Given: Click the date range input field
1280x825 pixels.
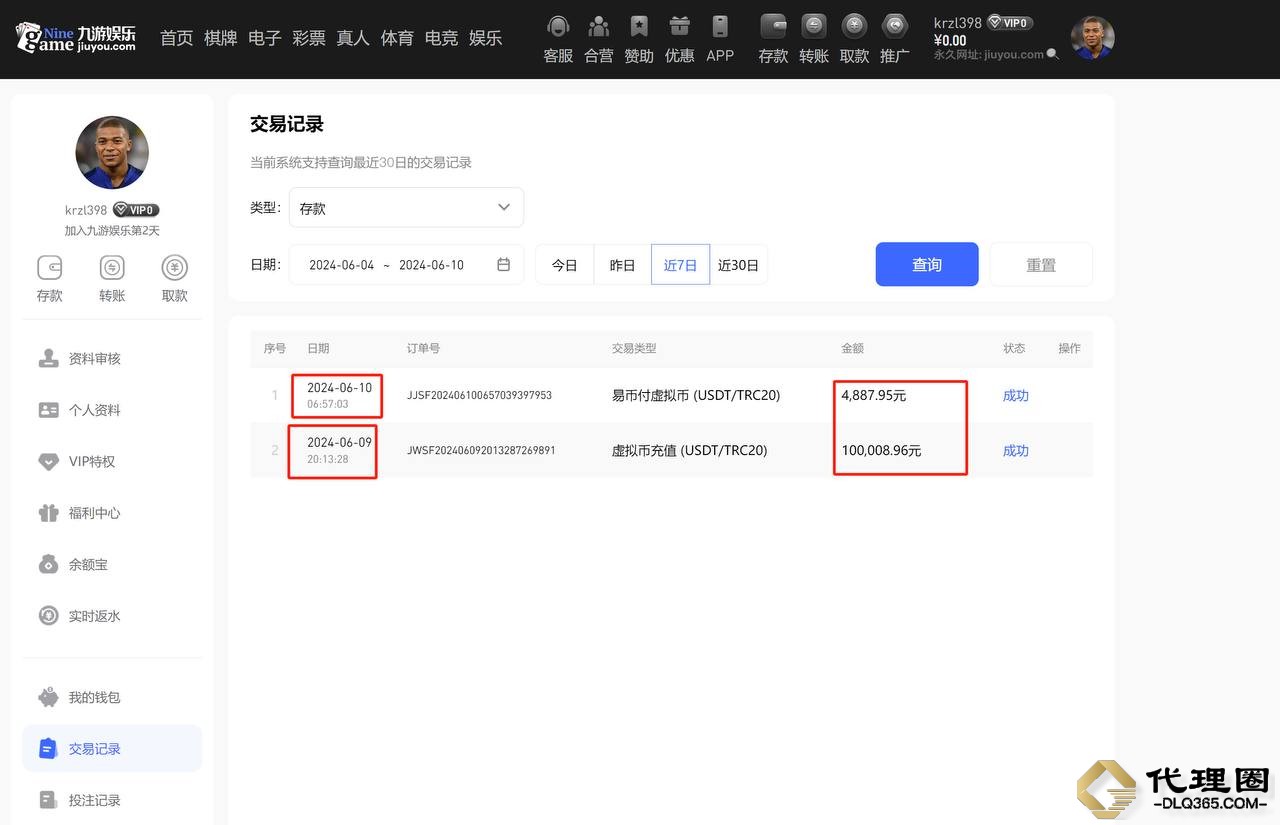Looking at the screenshot, I should point(406,265).
